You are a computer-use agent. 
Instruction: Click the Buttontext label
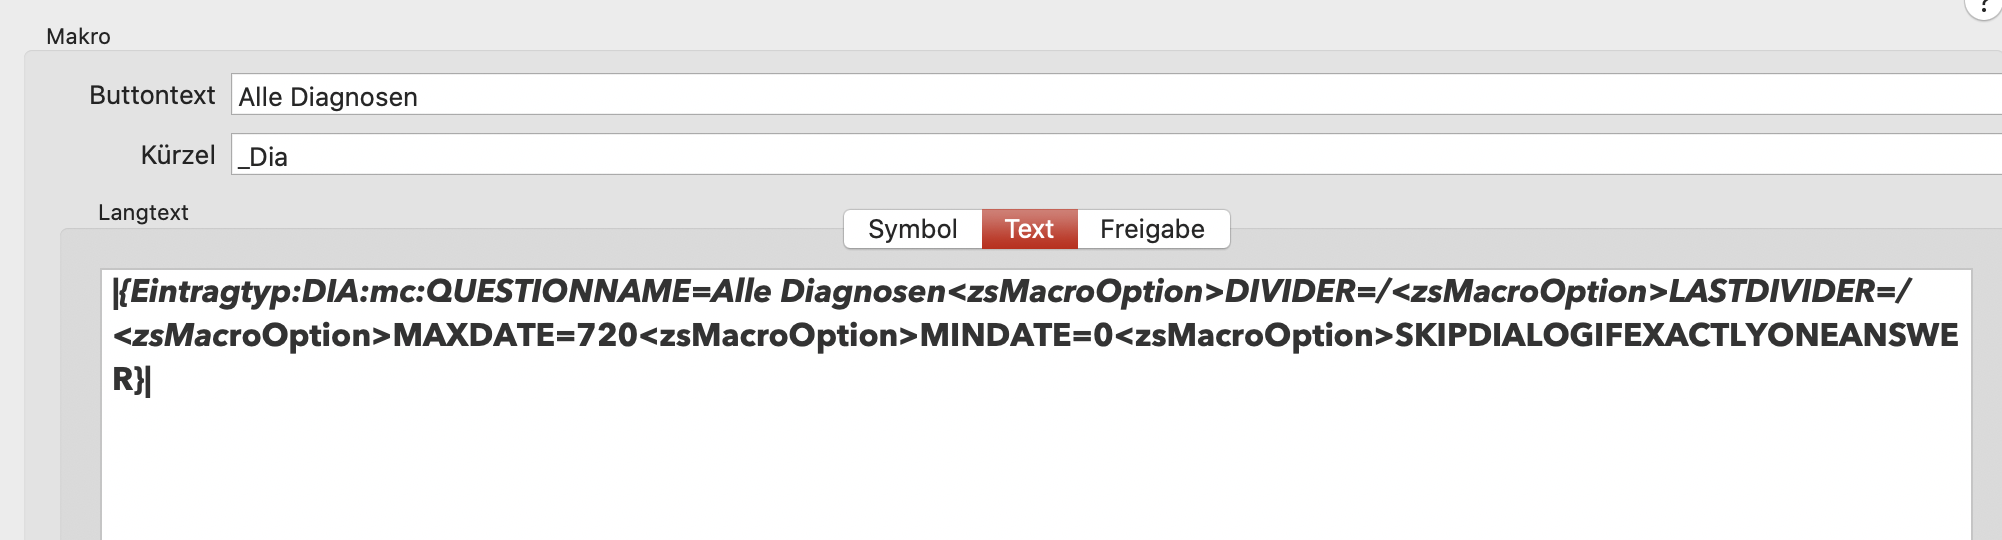tap(152, 95)
